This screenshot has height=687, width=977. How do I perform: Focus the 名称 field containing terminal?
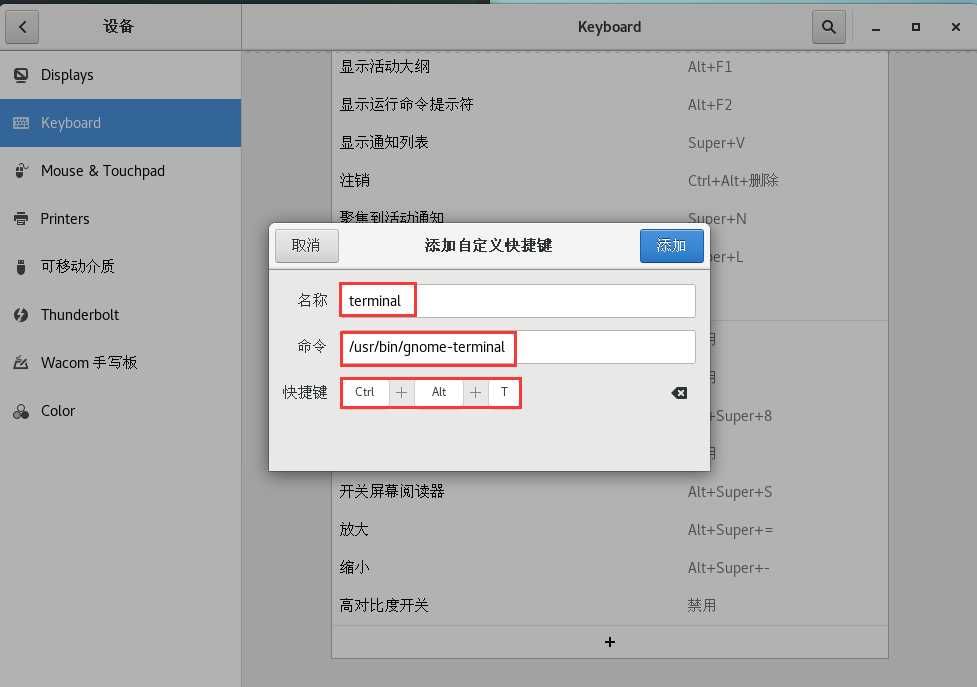[516, 301]
